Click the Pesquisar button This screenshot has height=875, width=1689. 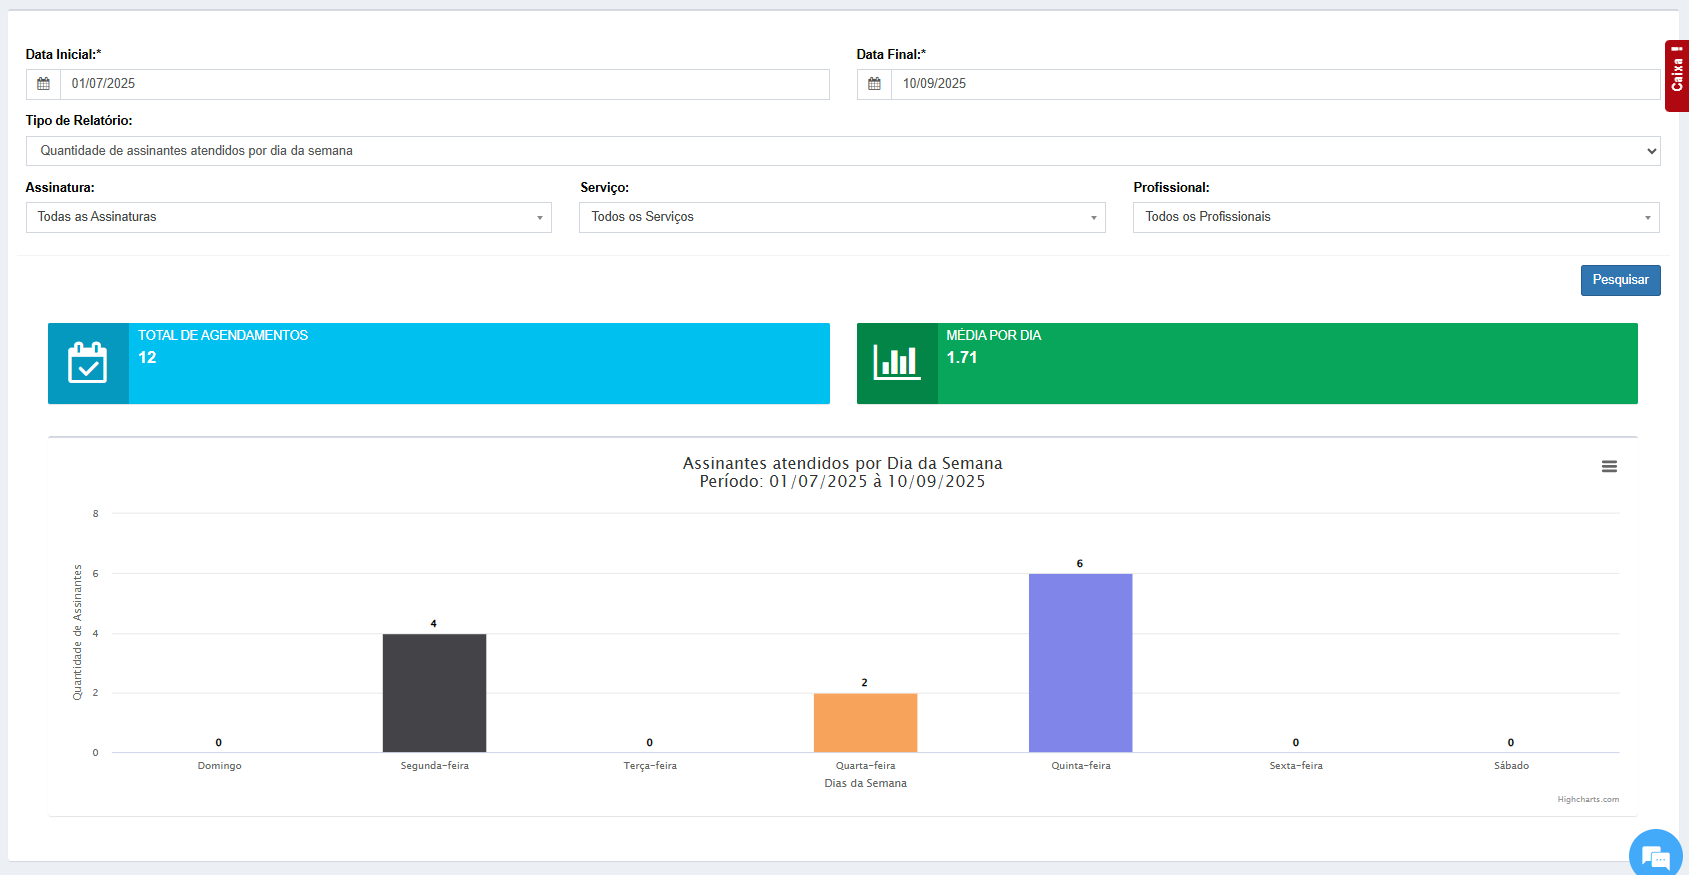pos(1620,280)
